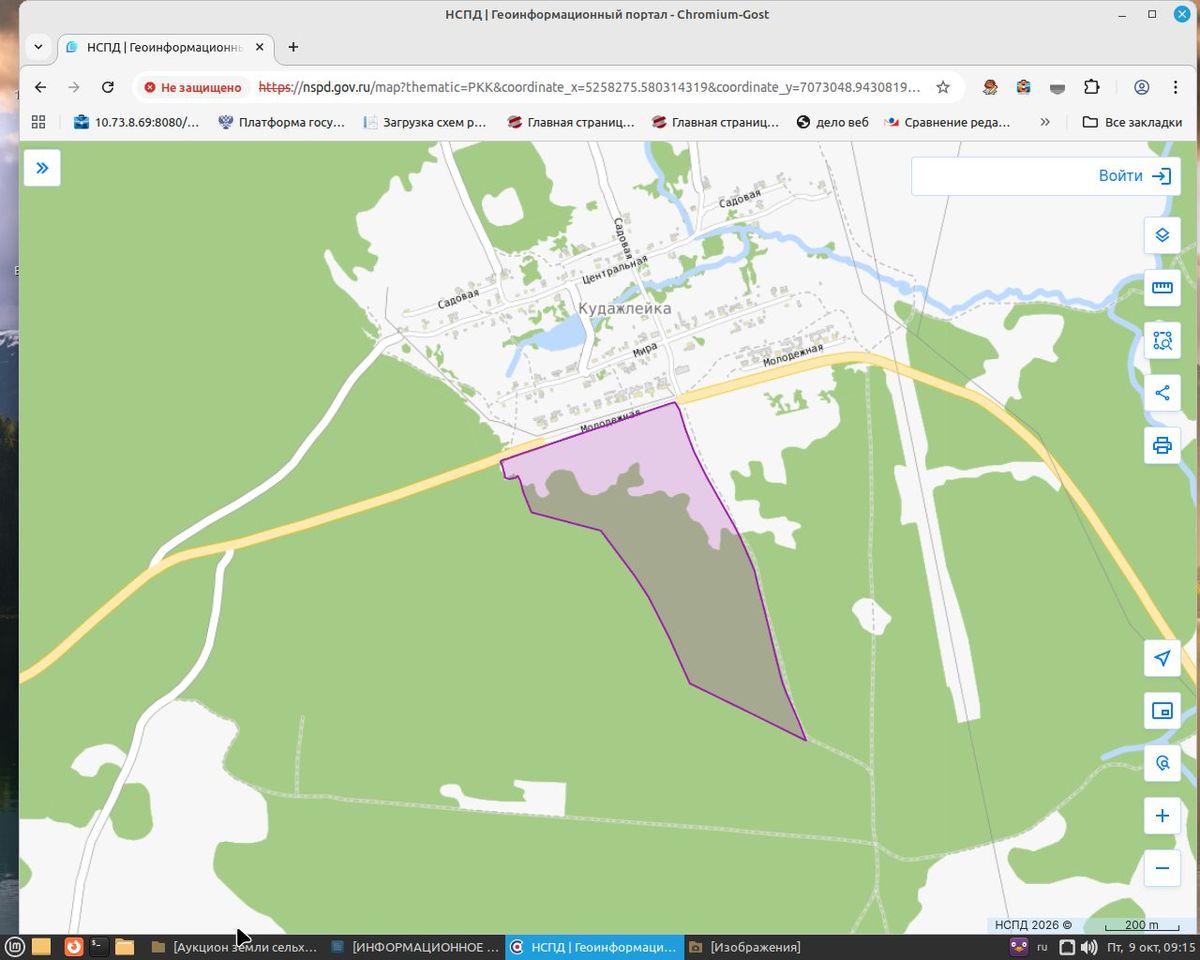Zoom in with the plus button

[1162, 816]
